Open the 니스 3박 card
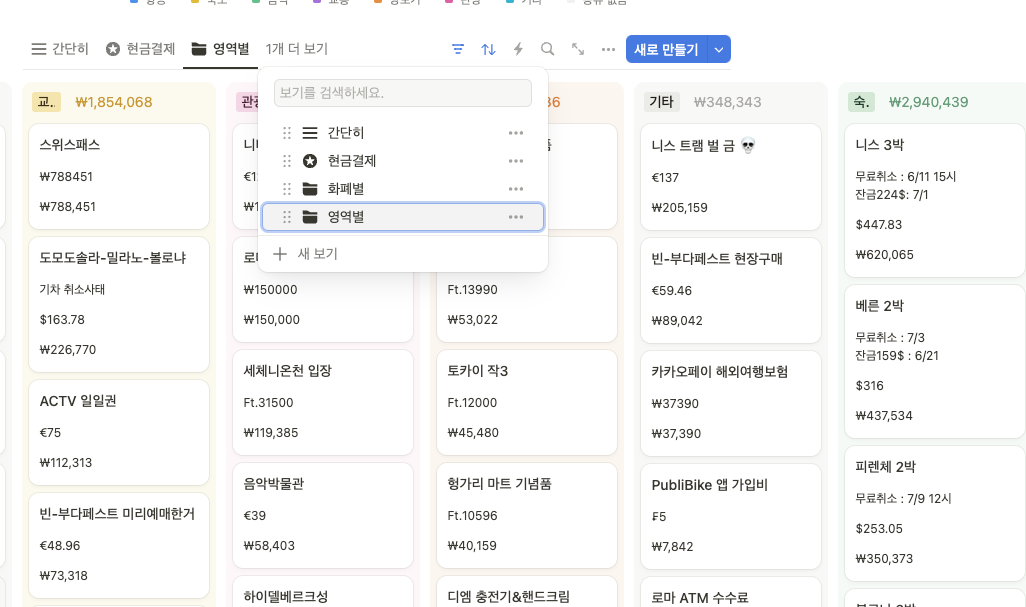 click(x=934, y=200)
